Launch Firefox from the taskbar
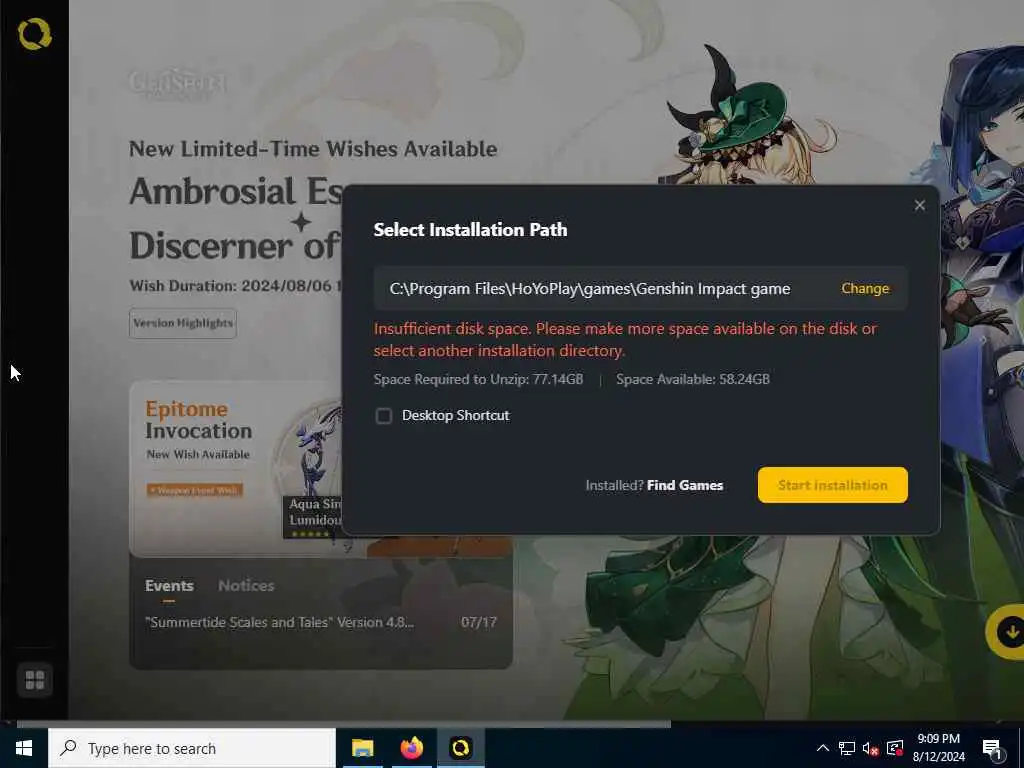 pos(411,748)
